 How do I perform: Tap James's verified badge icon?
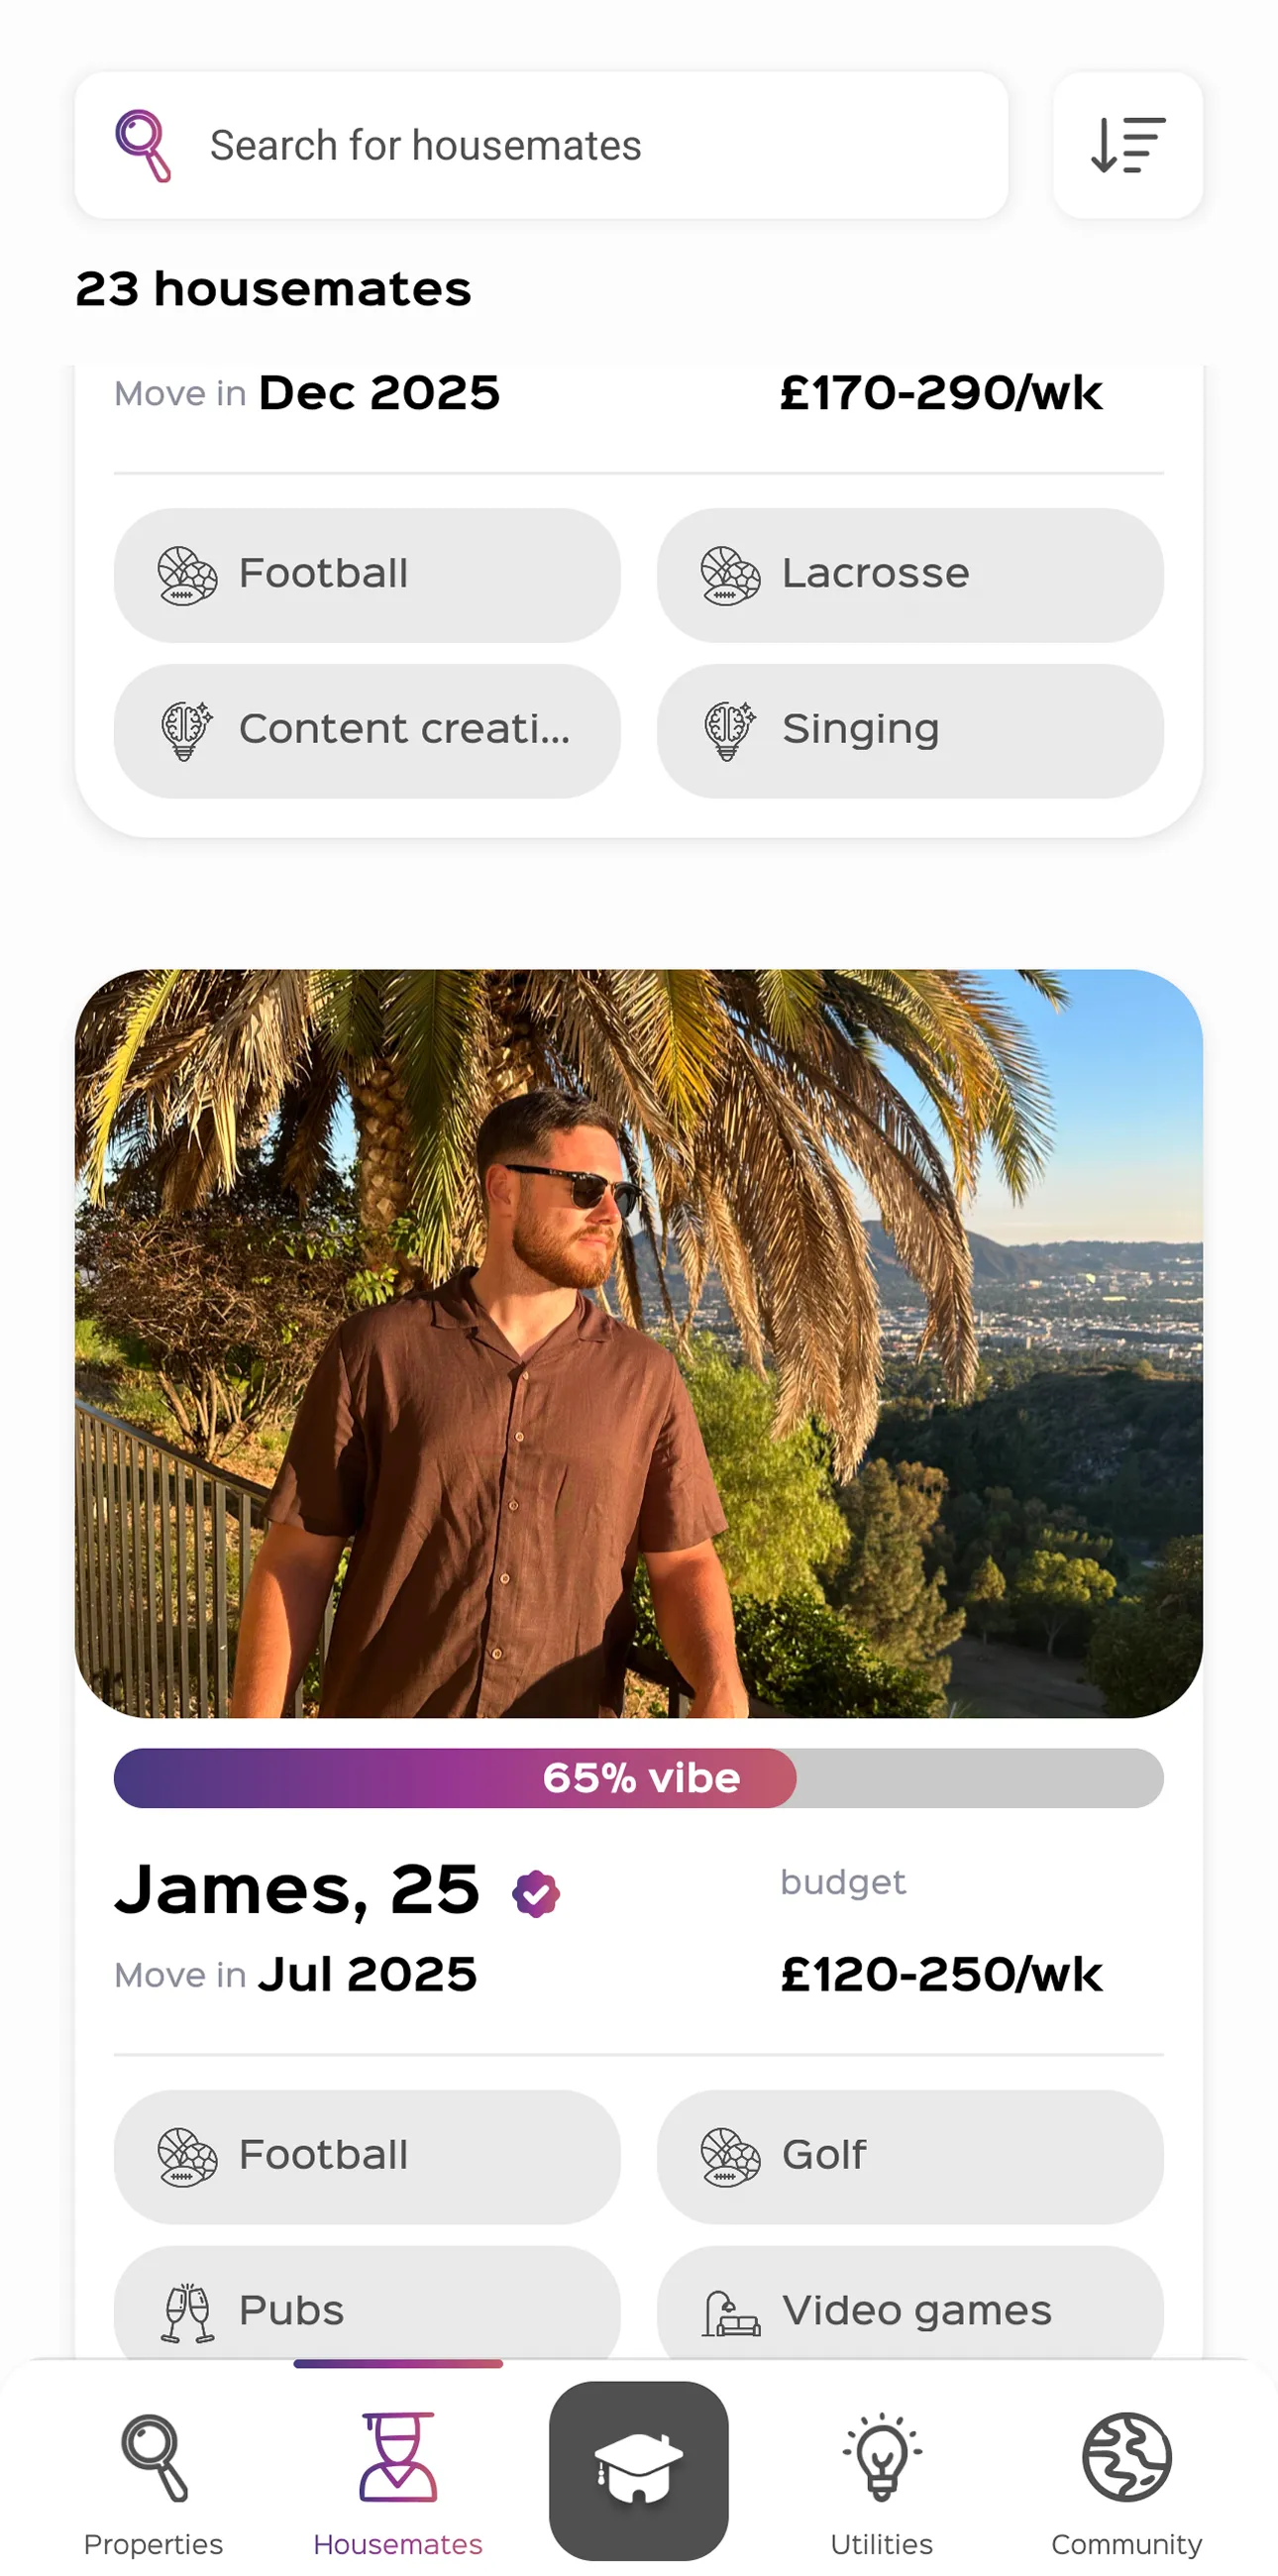(x=536, y=1893)
